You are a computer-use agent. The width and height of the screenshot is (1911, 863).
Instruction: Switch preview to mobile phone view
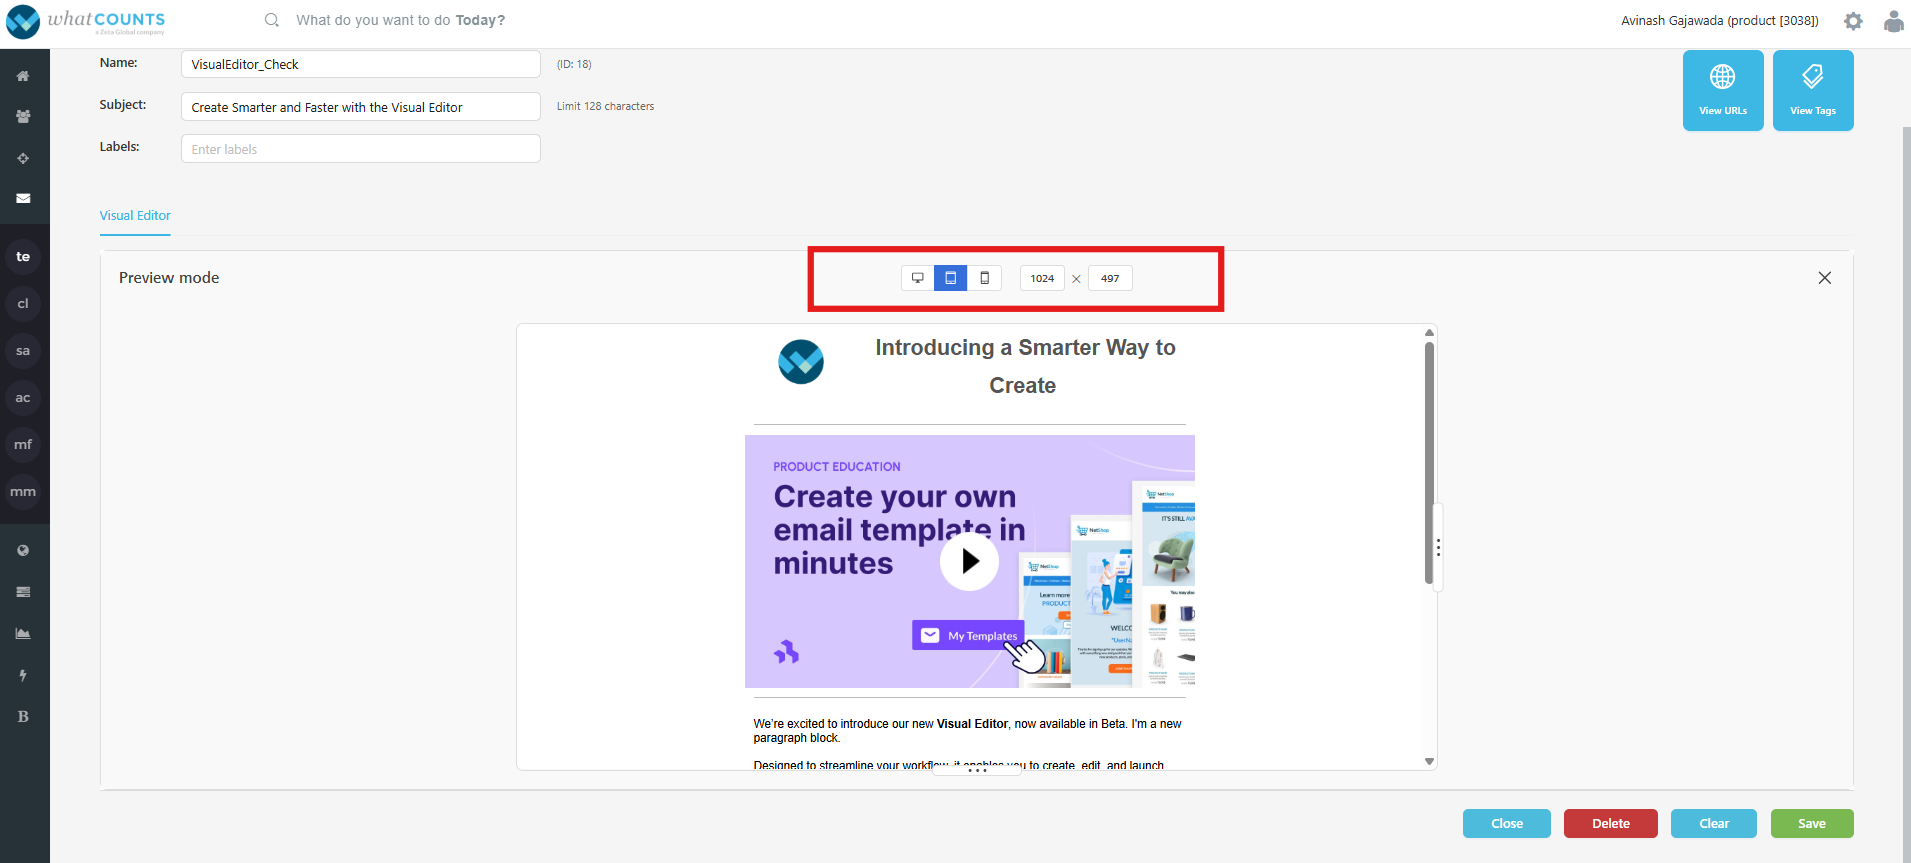[x=984, y=278]
